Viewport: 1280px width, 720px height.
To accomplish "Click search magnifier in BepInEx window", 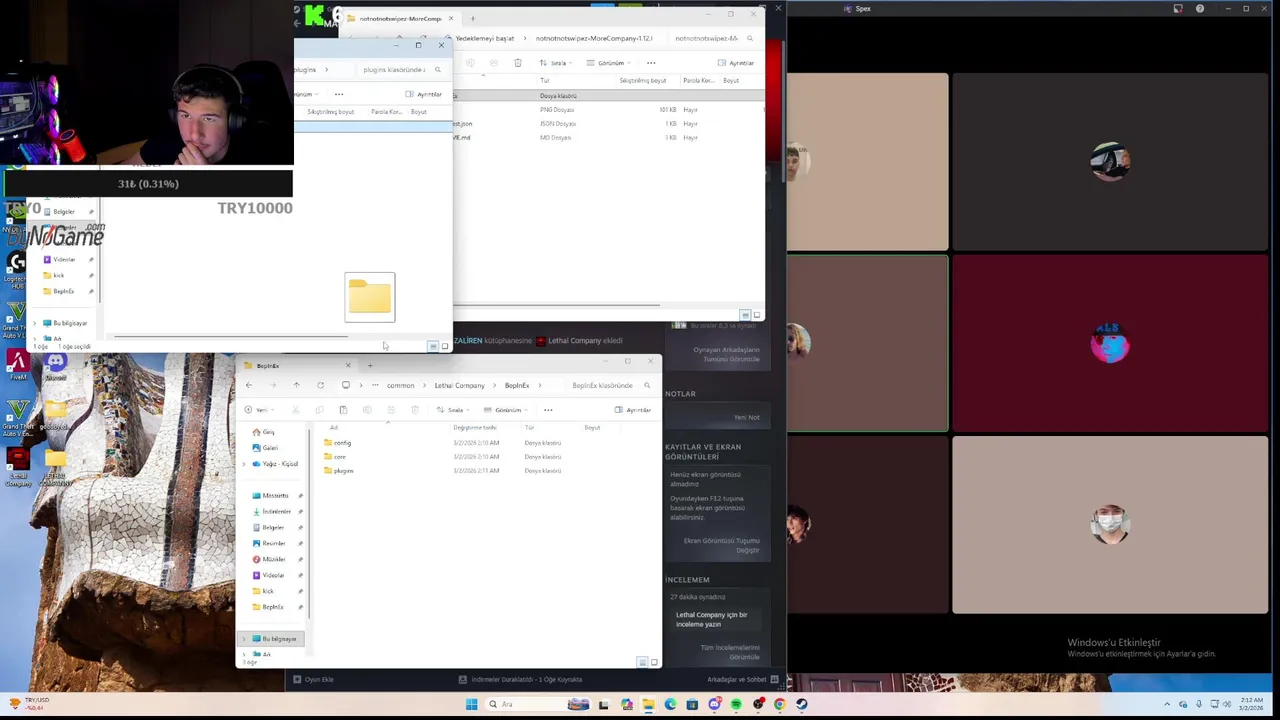I will pyautogui.click(x=647, y=385).
